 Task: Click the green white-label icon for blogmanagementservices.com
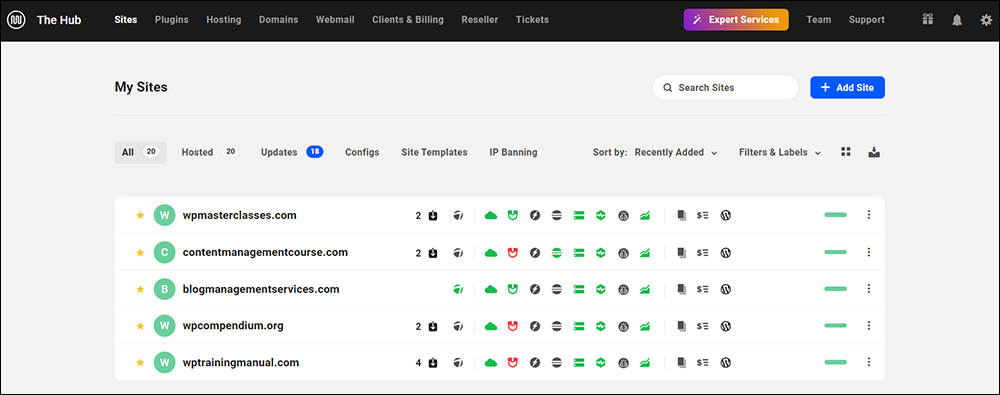458,289
